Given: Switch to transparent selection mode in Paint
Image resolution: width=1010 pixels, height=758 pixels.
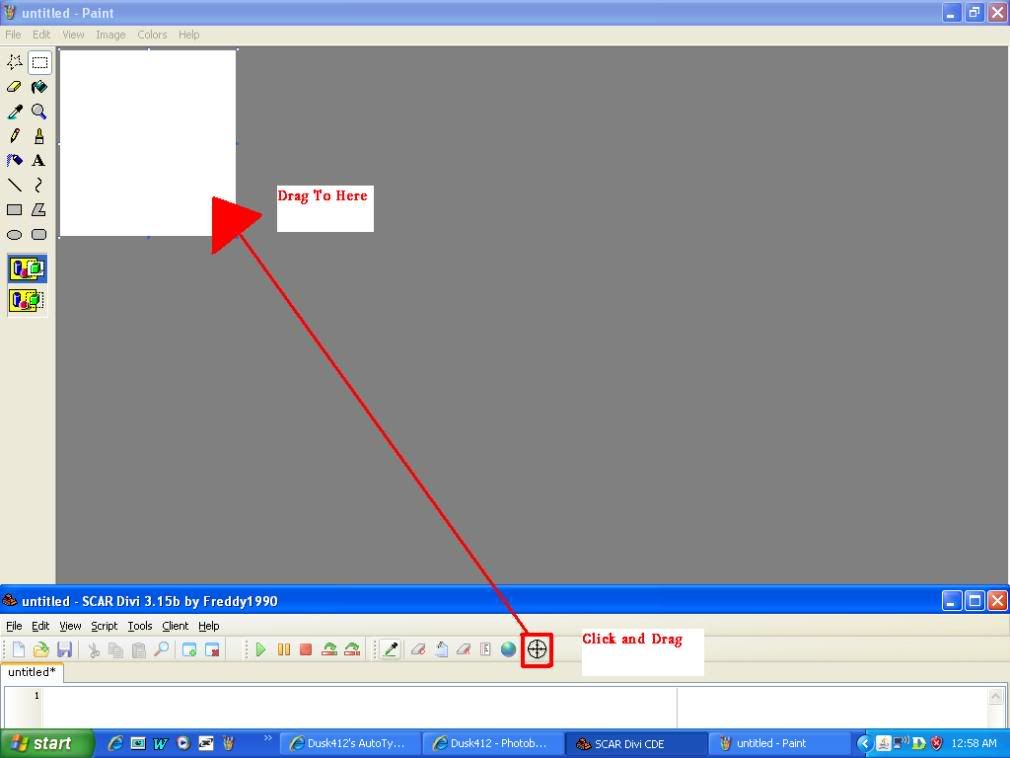Looking at the screenshot, I should coord(27,300).
